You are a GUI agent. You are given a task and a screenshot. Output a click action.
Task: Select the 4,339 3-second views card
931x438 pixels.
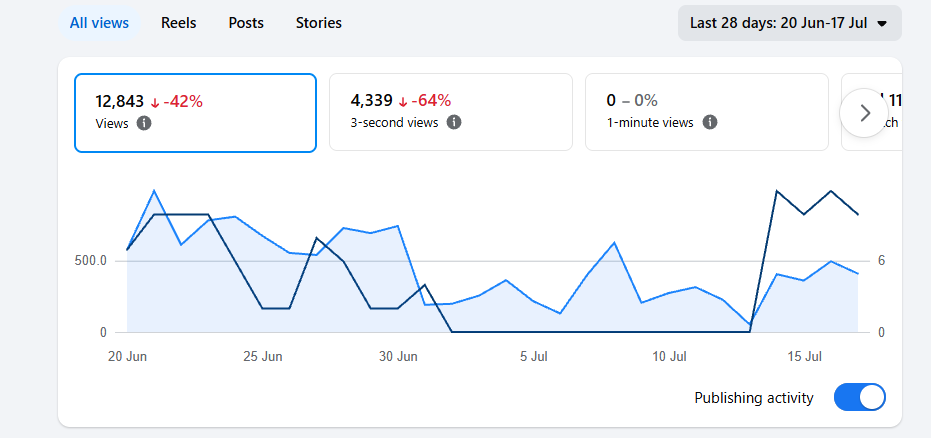pyautogui.click(x=451, y=112)
